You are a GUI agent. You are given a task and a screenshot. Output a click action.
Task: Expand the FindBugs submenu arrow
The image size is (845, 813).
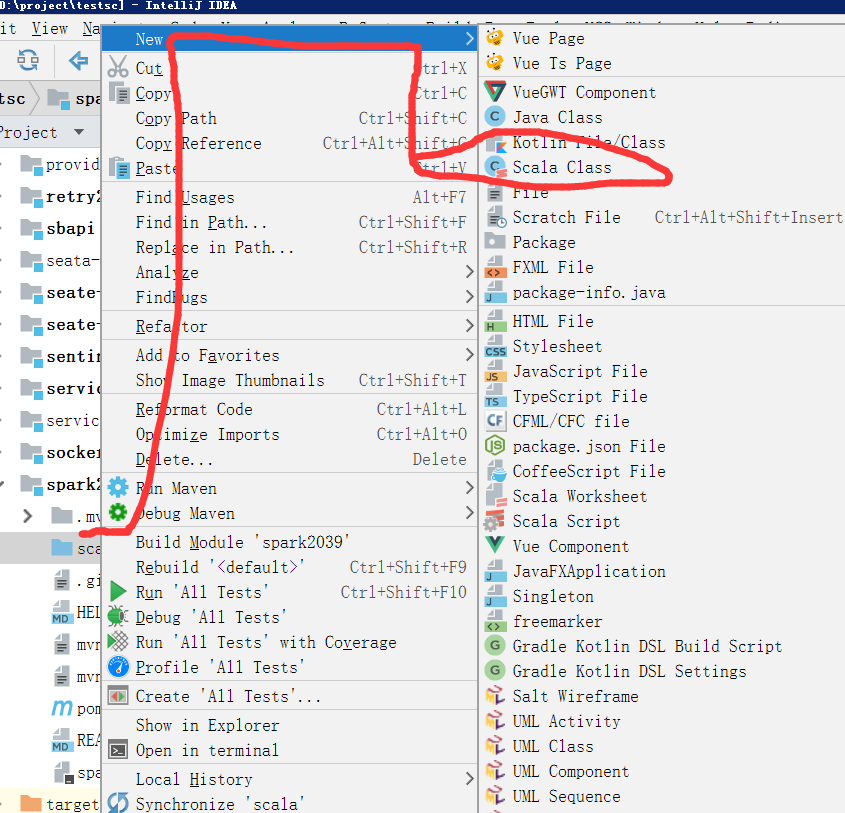click(x=469, y=296)
